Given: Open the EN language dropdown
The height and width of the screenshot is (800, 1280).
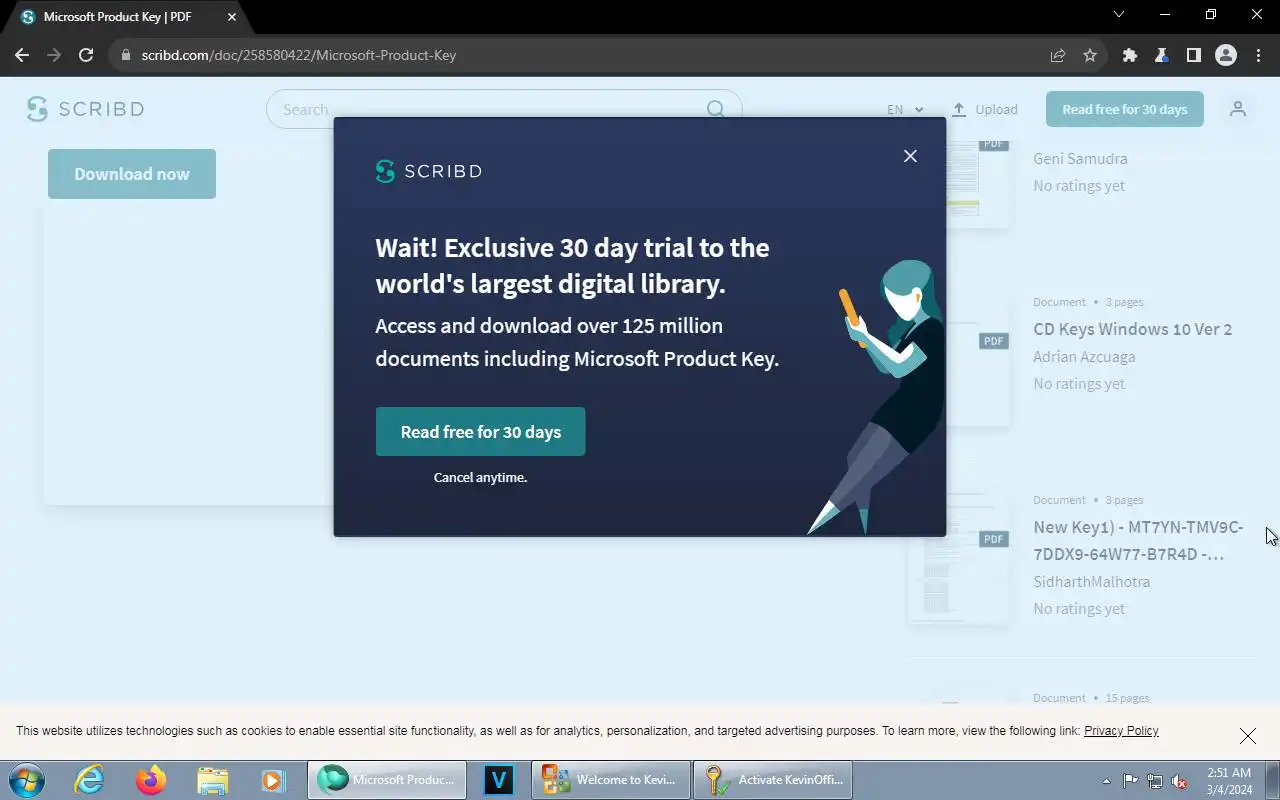Looking at the screenshot, I should click(x=905, y=110).
